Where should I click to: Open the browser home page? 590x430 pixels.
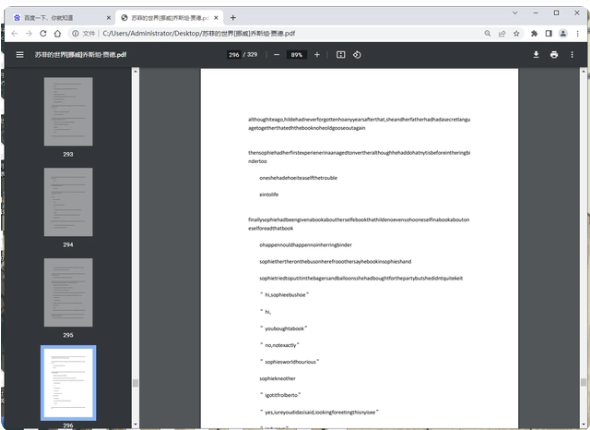point(57,33)
